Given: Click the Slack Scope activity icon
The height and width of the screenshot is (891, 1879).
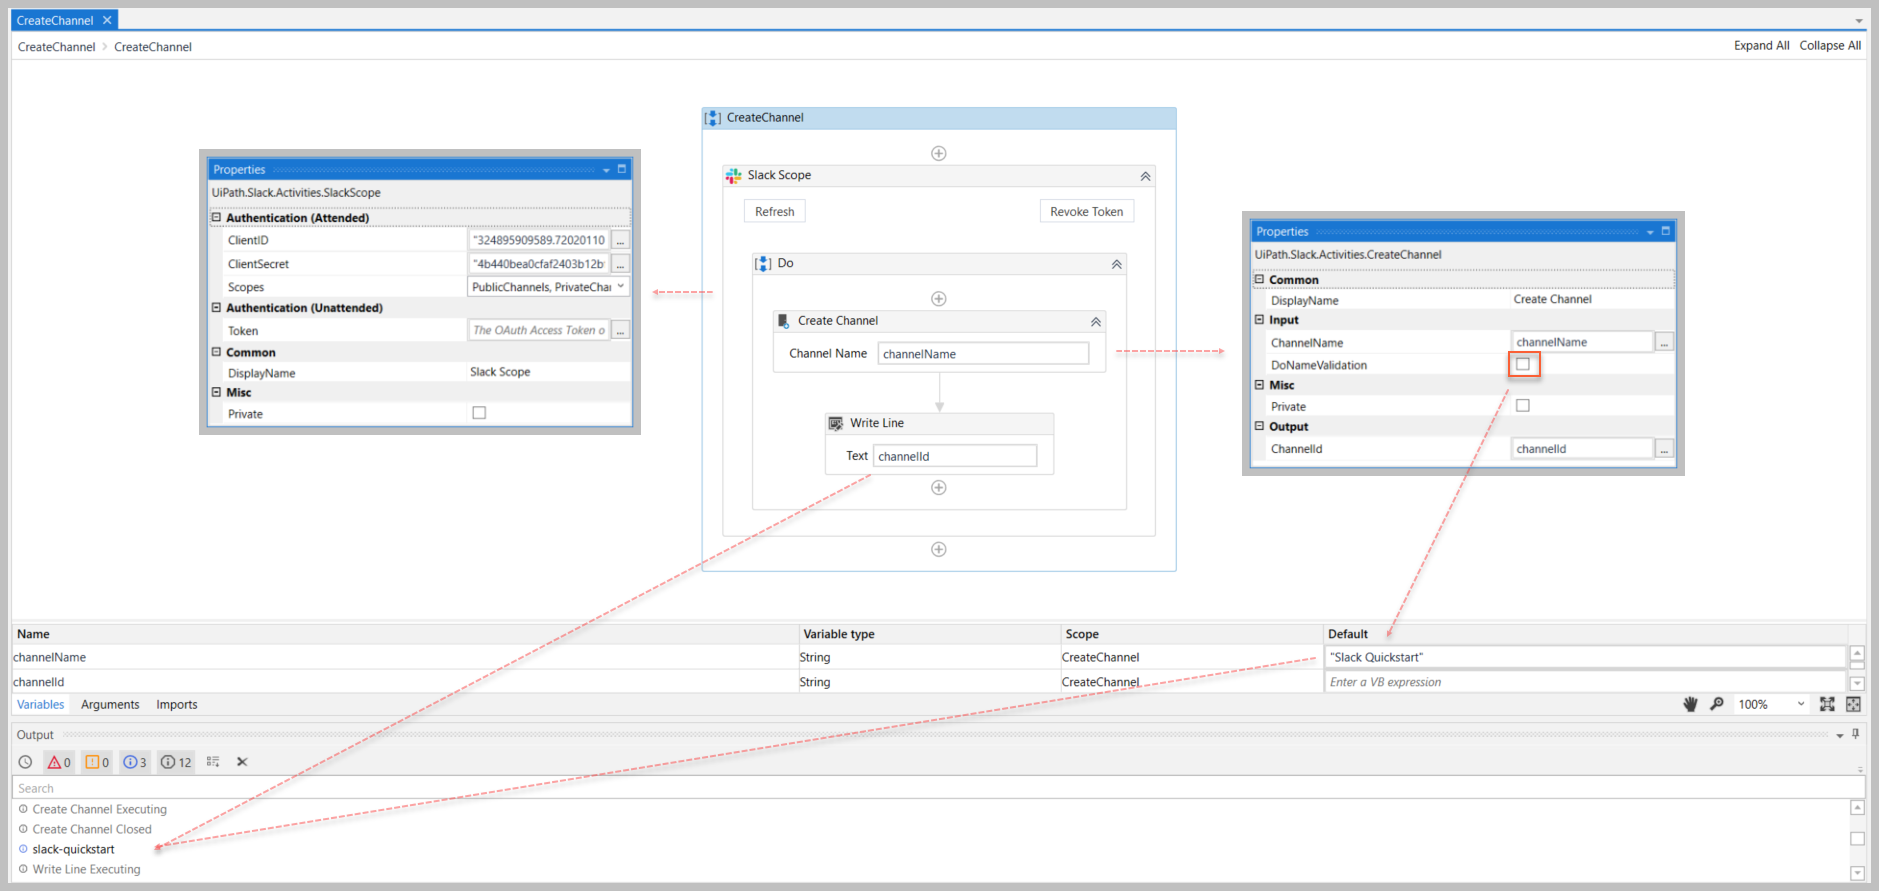Looking at the screenshot, I should pyautogui.click(x=734, y=175).
